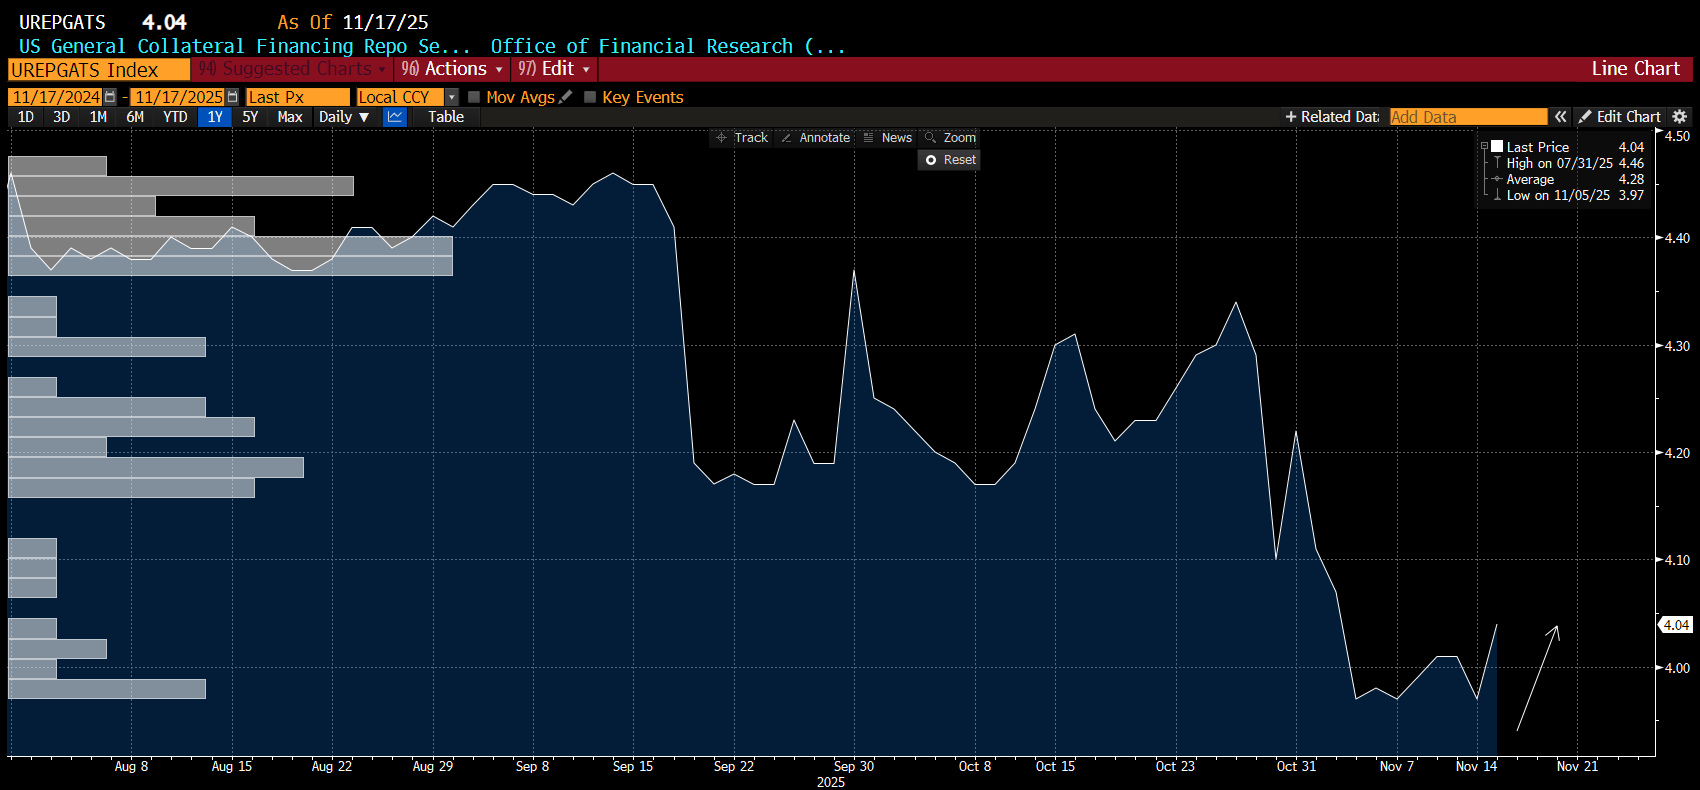This screenshot has width=1700, height=790.
Task: Switch to the 5Y time range
Action: coord(250,117)
